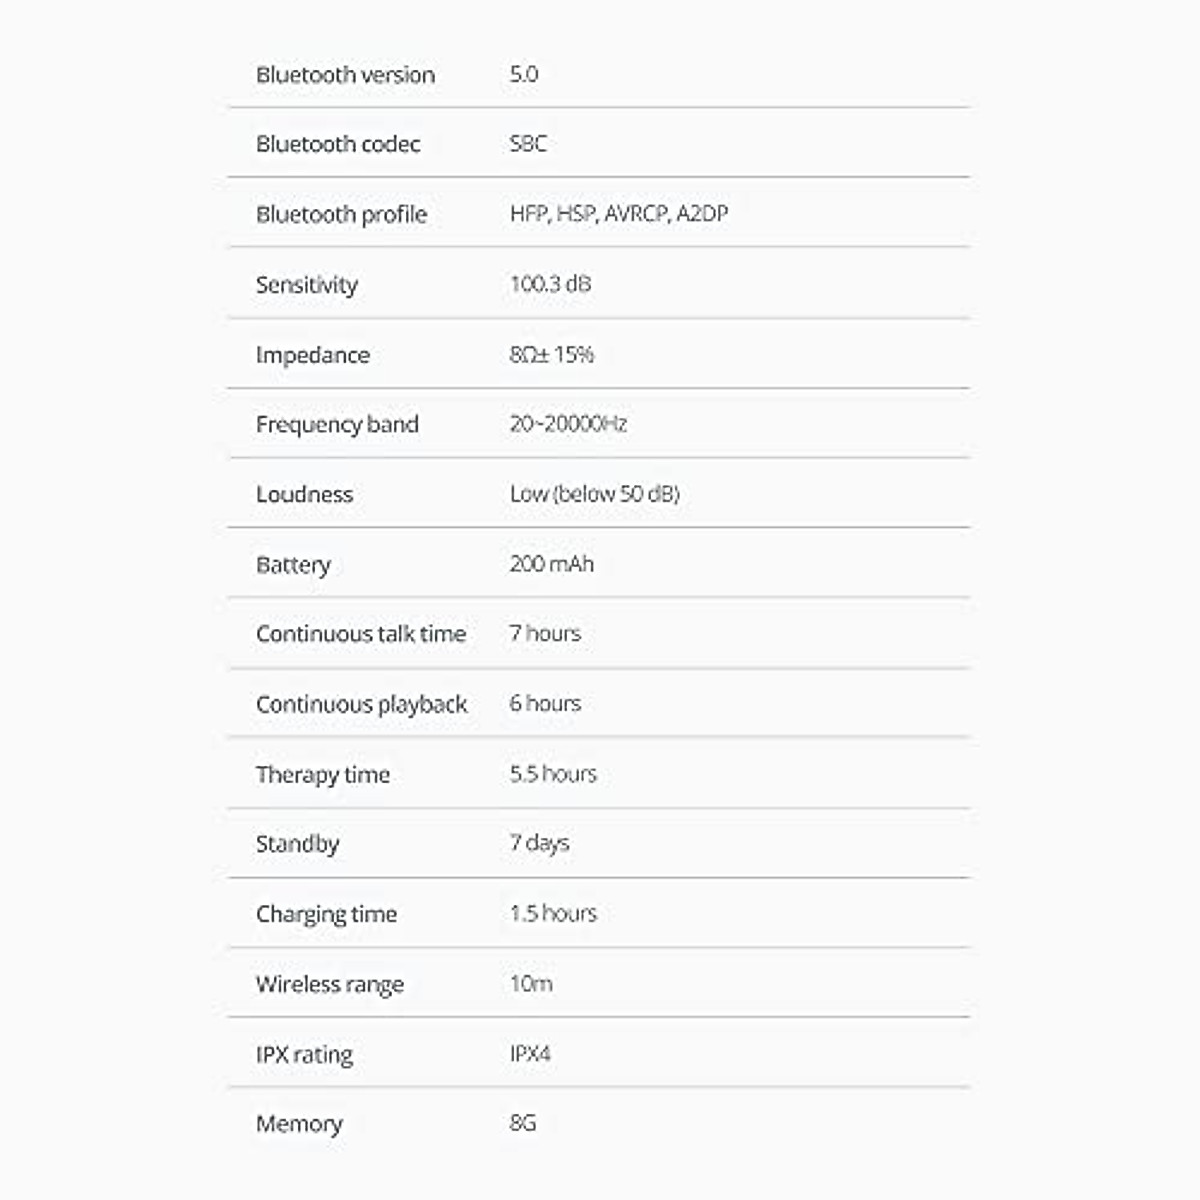1200x1200 pixels.
Task: Click the Bluetooth codec label
Action: 338,144
